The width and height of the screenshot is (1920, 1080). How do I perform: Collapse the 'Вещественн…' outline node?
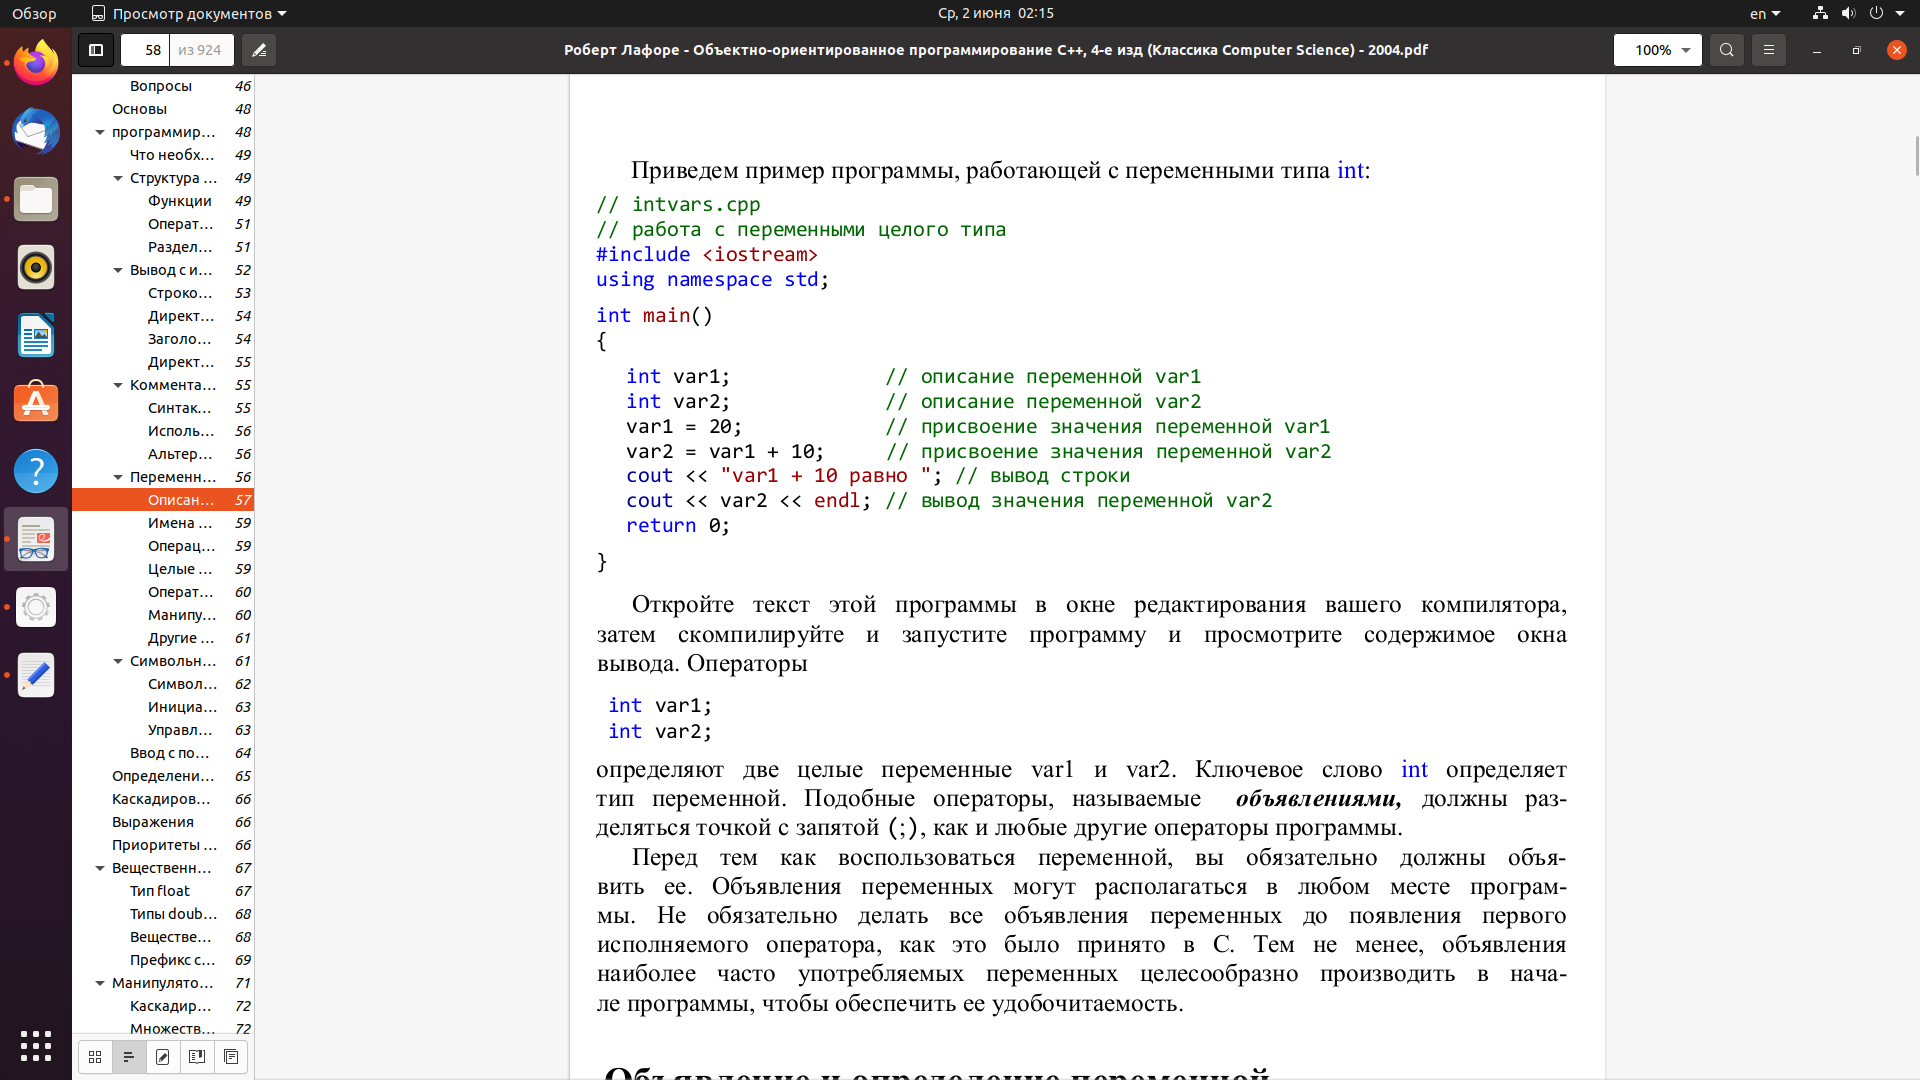click(x=100, y=868)
